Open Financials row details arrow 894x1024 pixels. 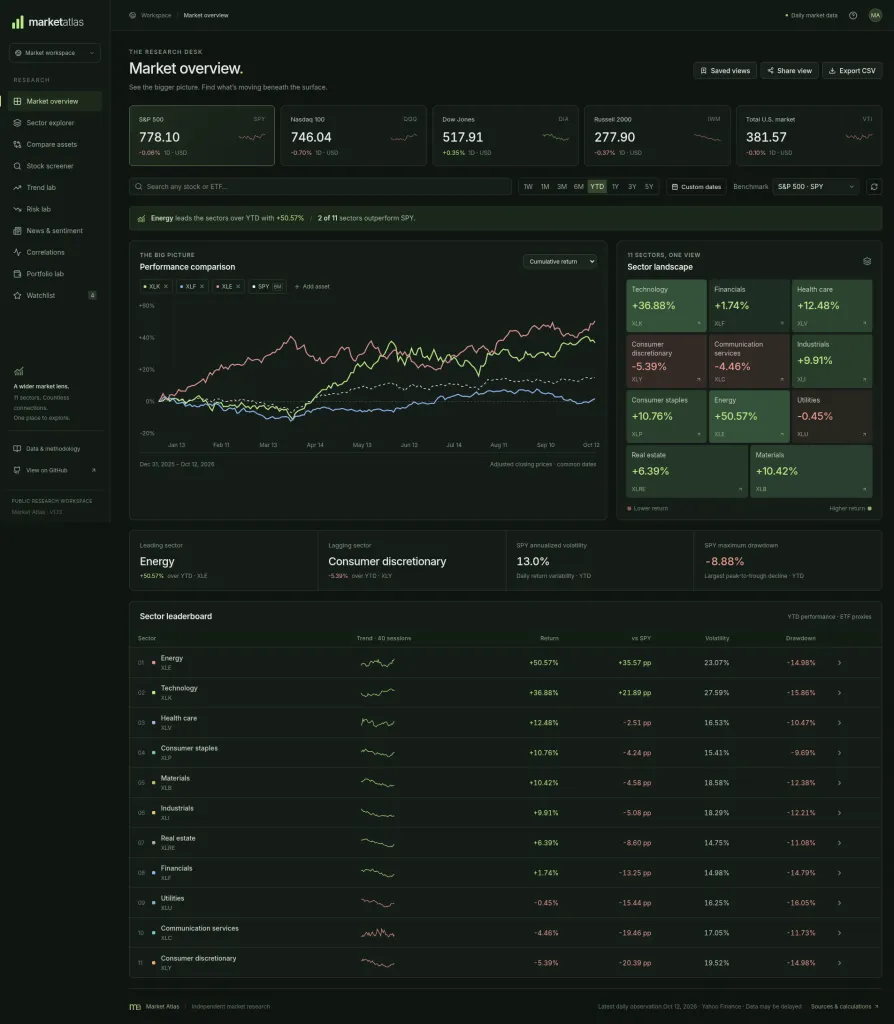[x=839, y=873]
